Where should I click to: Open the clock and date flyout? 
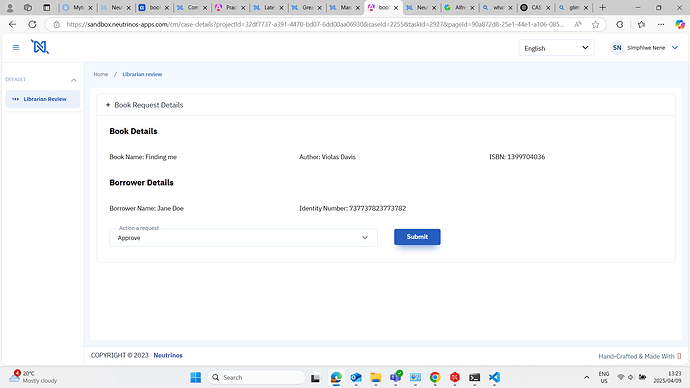point(668,377)
